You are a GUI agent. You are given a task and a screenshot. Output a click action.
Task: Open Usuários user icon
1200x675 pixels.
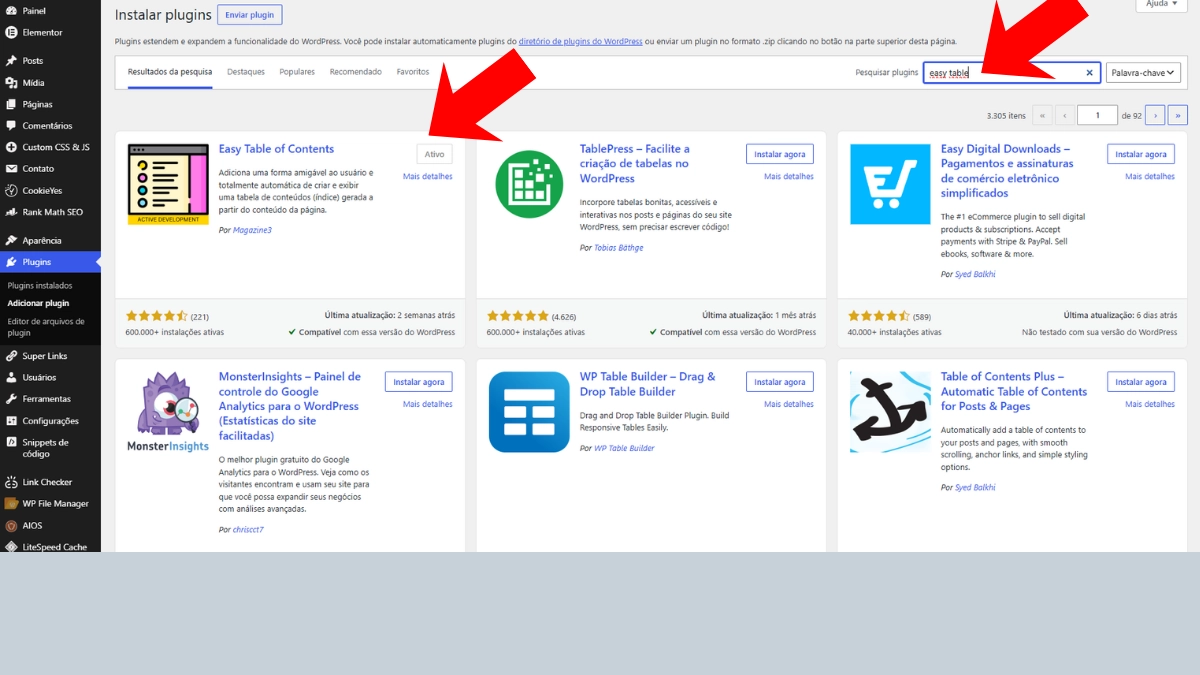pyautogui.click(x=11, y=378)
